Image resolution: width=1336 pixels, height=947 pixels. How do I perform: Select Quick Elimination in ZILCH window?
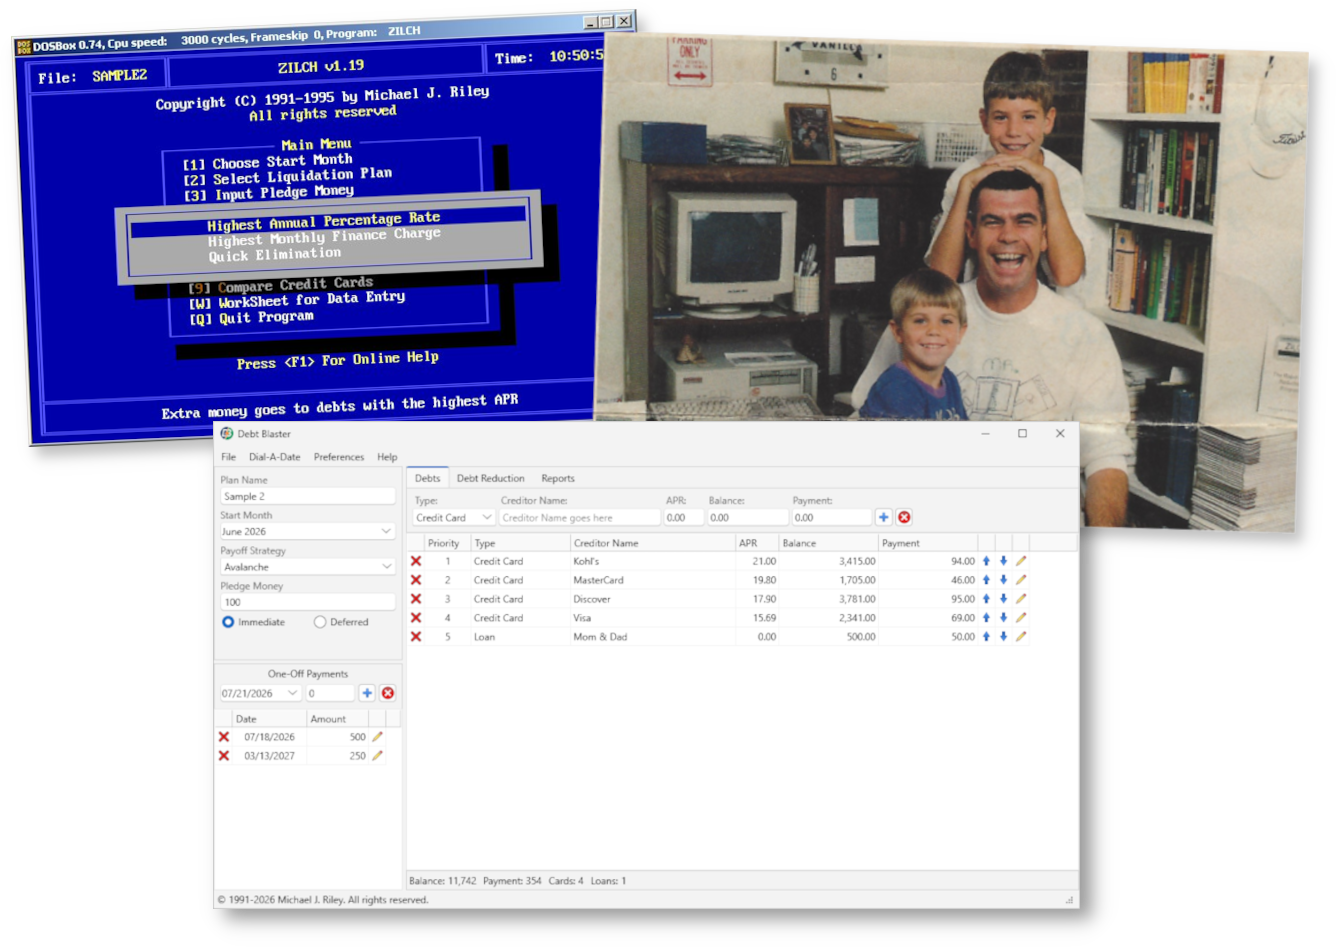(275, 255)
